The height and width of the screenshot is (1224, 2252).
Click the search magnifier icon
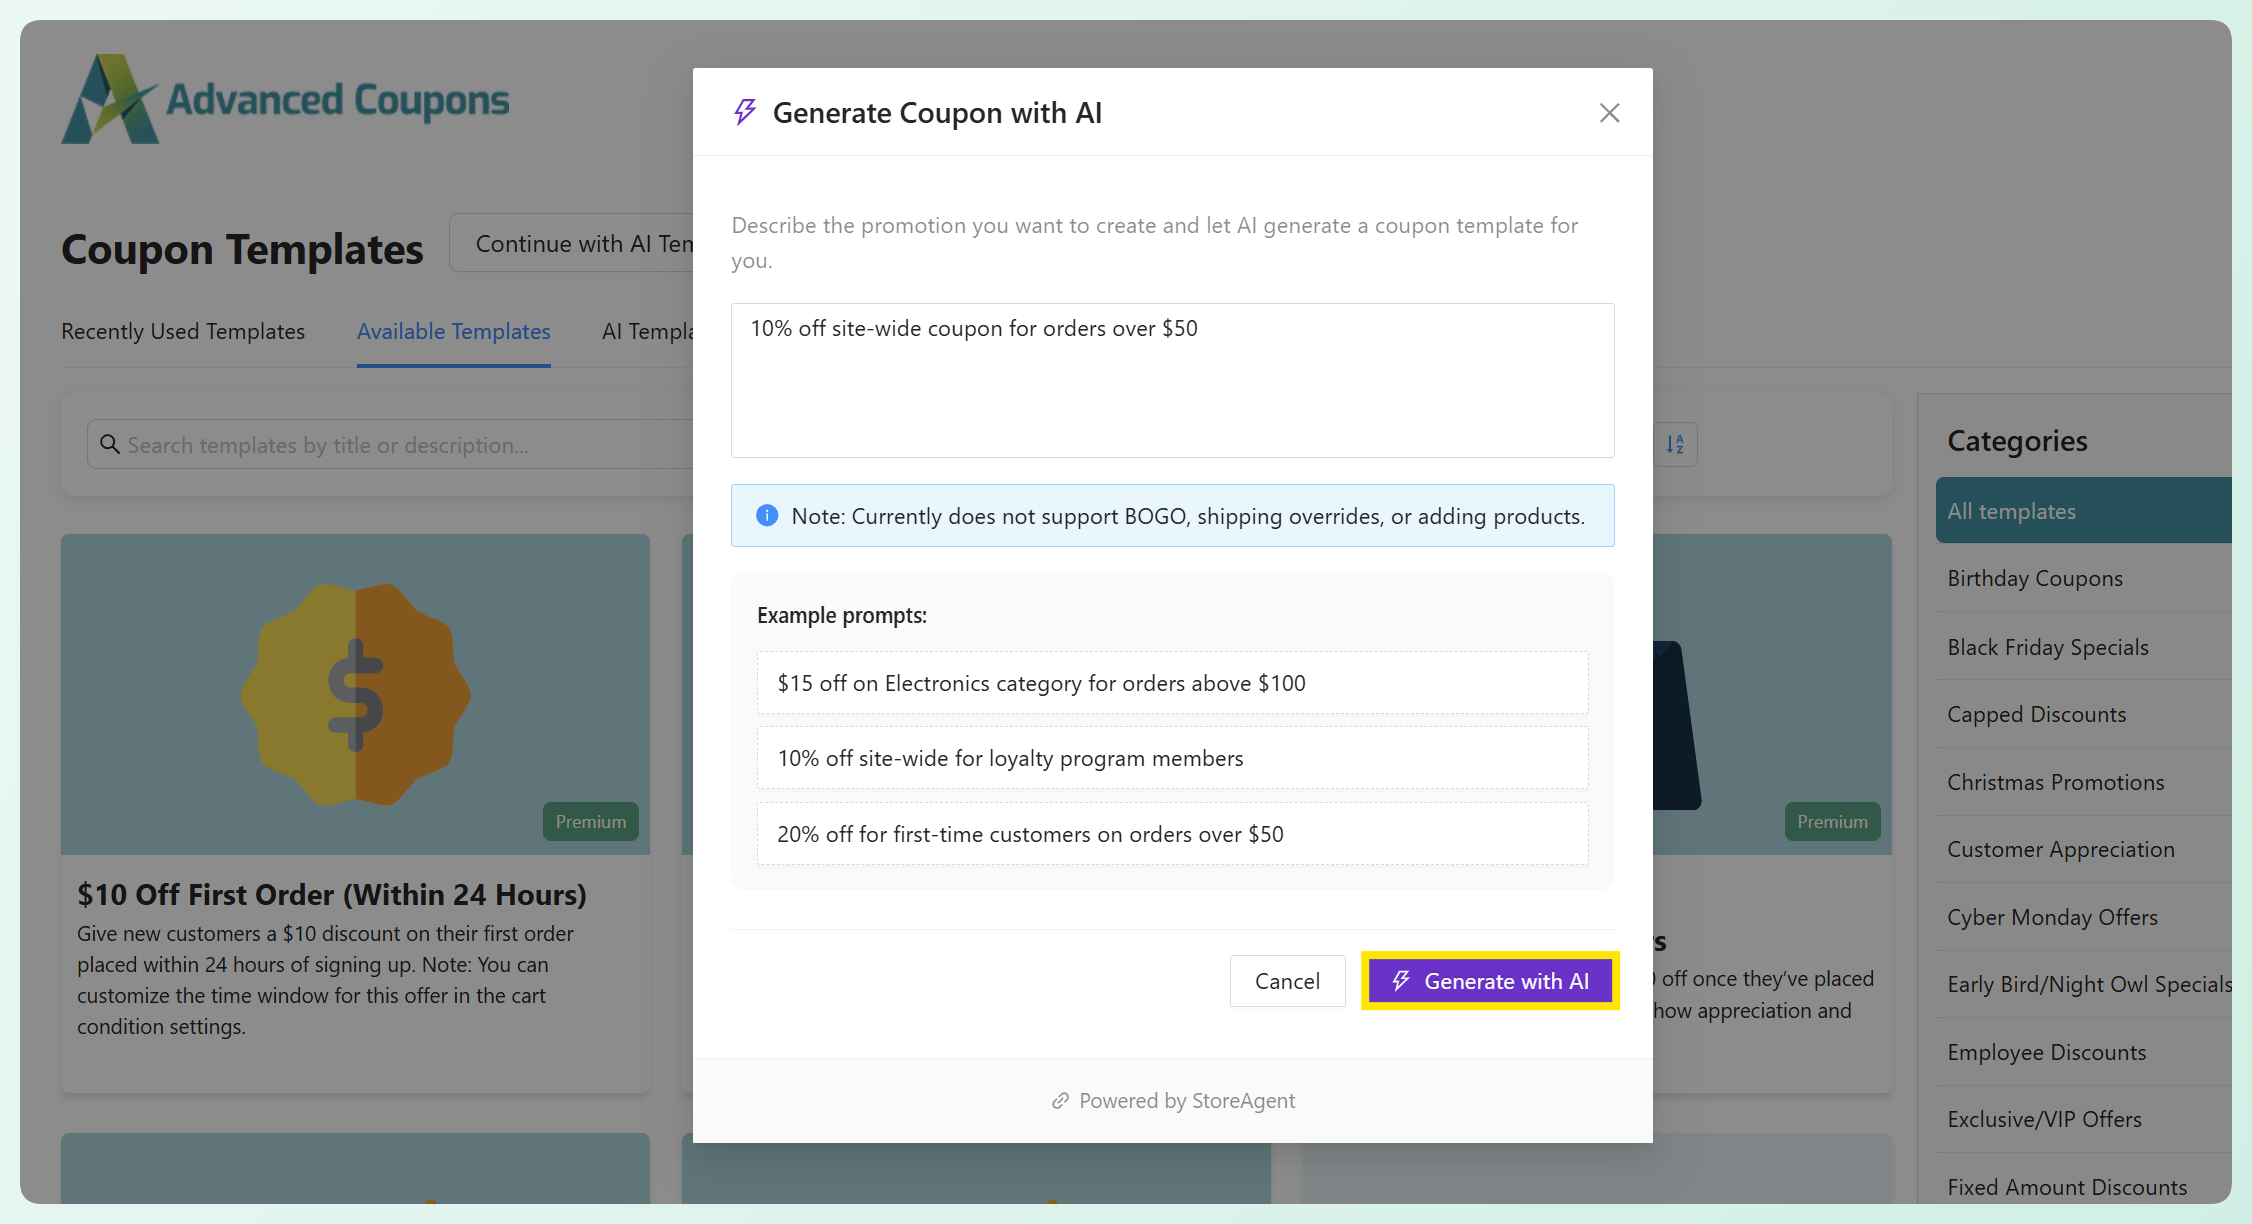(110, 445)
